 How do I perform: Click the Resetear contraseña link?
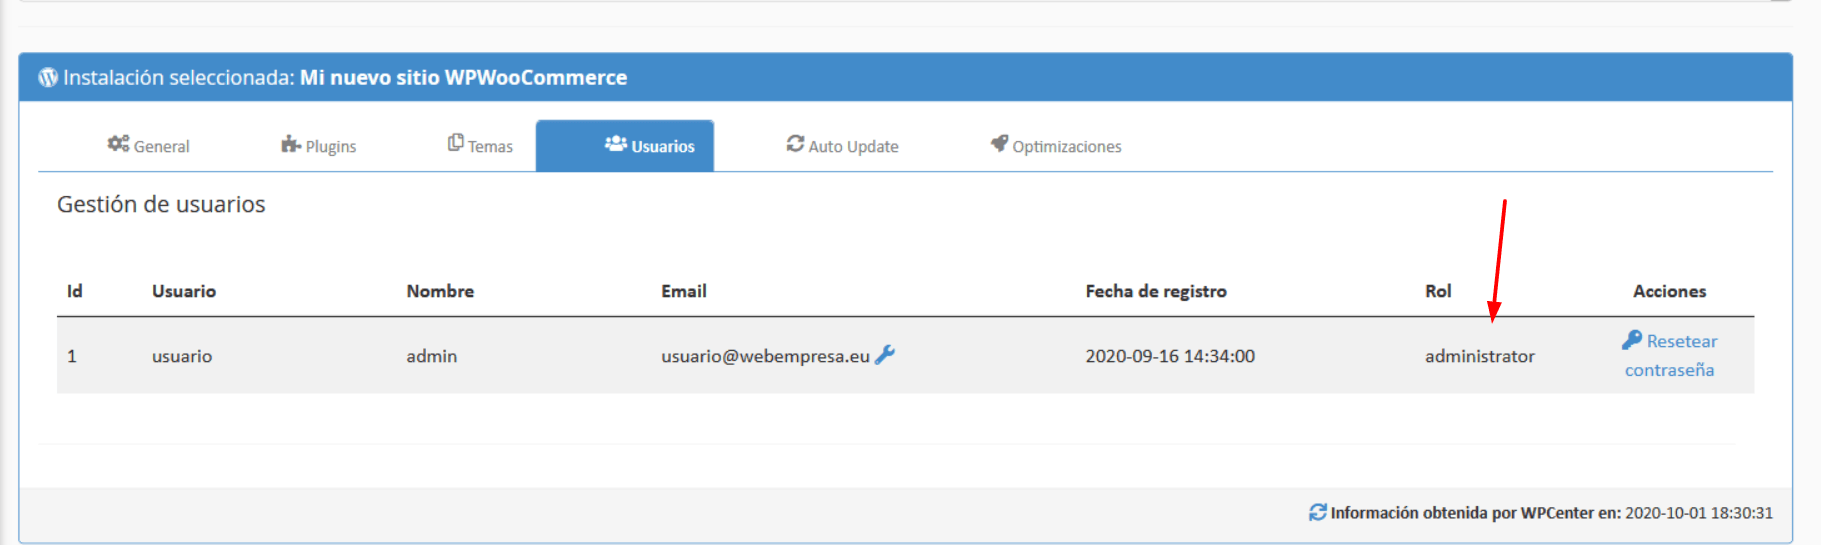point(1670,355)
